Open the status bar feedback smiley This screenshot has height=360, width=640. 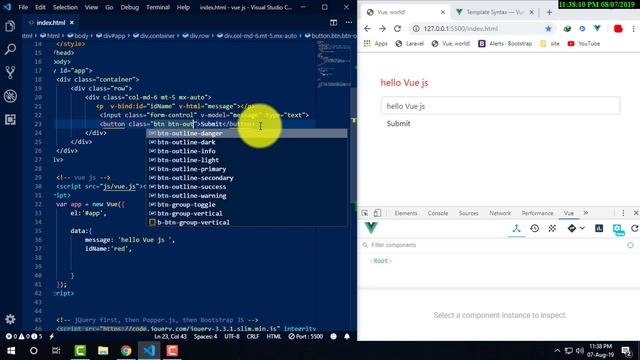tap(333, 336)
